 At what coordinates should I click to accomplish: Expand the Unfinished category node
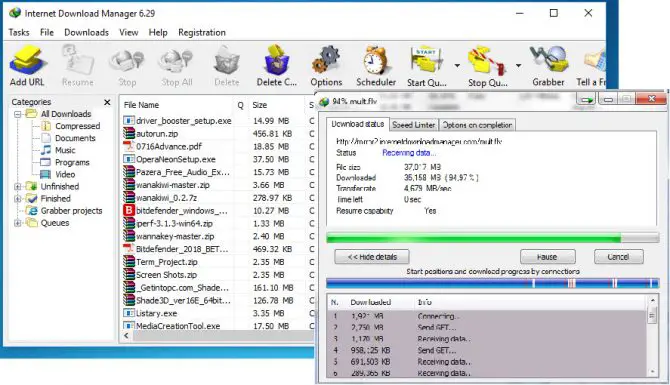[18, 186]
